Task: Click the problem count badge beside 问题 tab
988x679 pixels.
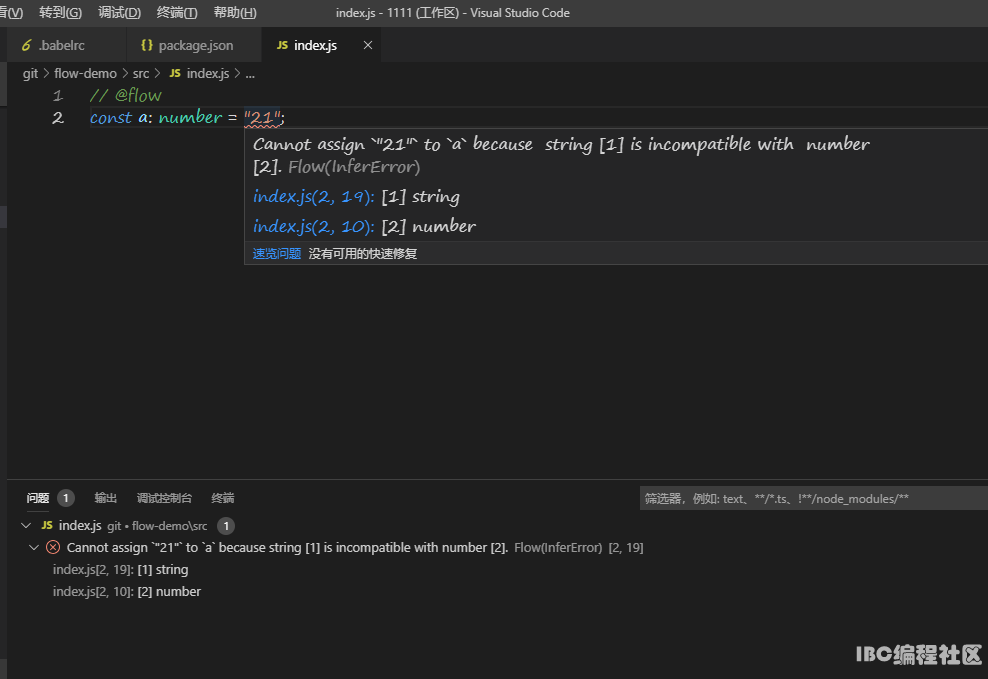Action: [66, 498]
